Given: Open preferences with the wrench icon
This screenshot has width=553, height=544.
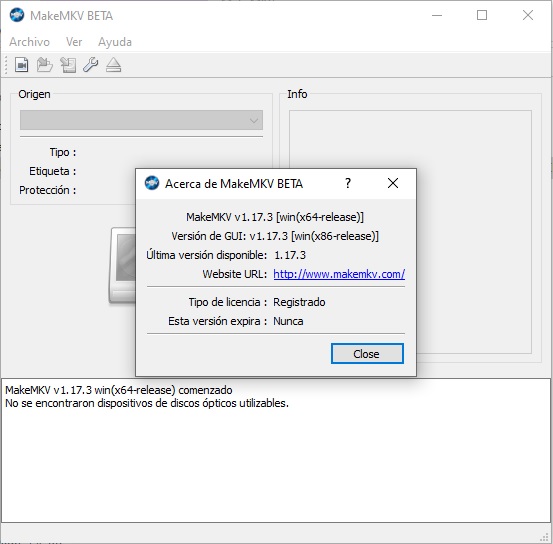Looking at the screenshot, I should coord(91,65).
